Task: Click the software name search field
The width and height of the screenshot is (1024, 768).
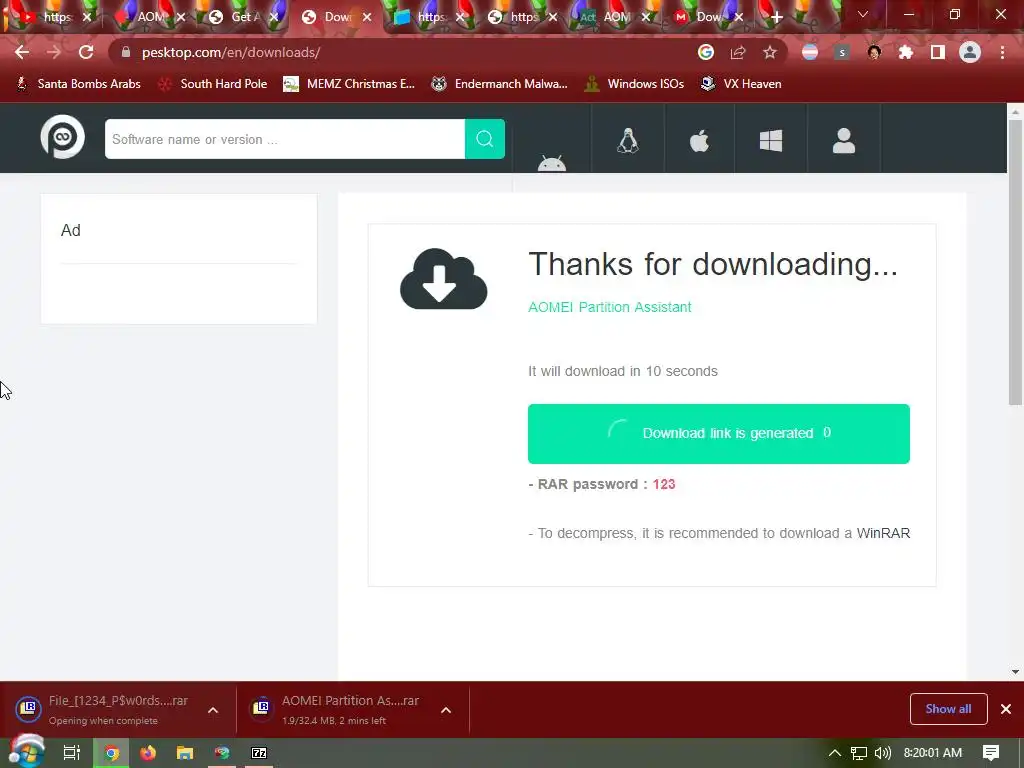Action: tap(285, 139)
